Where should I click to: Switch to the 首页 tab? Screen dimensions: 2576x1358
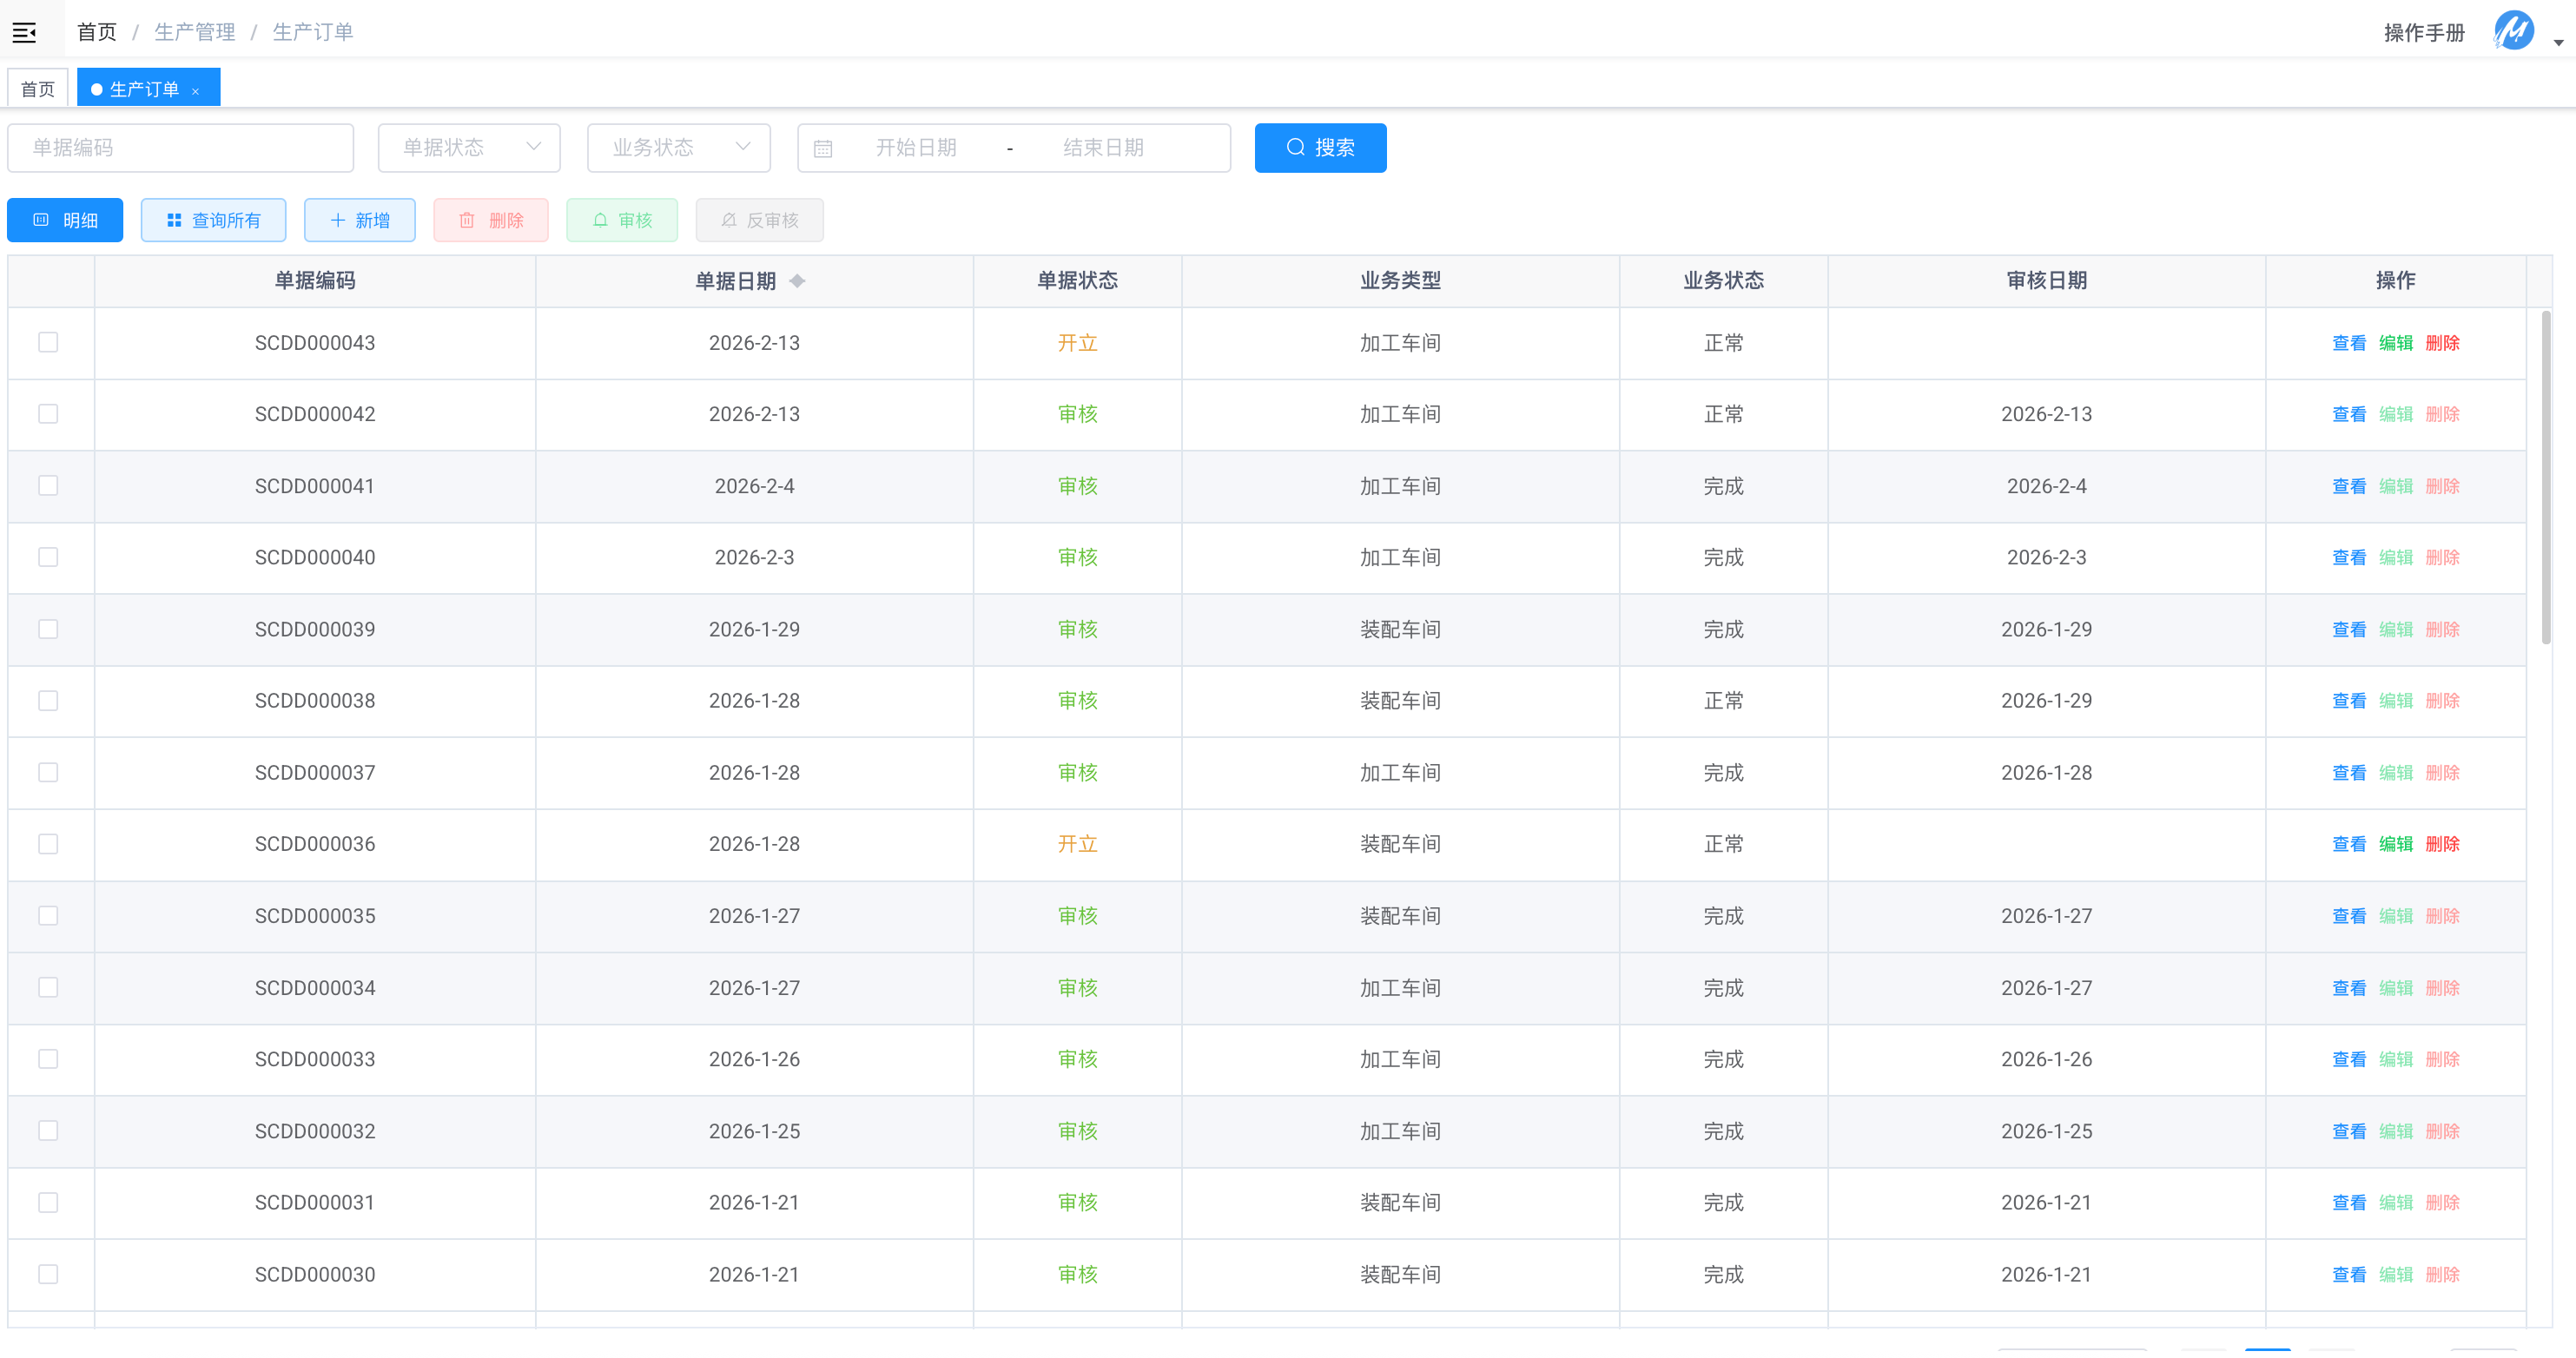click(x=38, y=89)
